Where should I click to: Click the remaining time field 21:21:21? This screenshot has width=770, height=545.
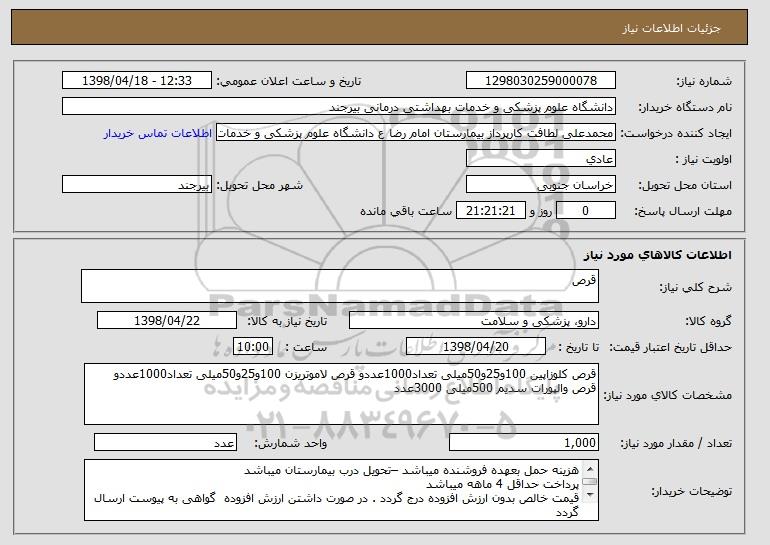[491, 211]
